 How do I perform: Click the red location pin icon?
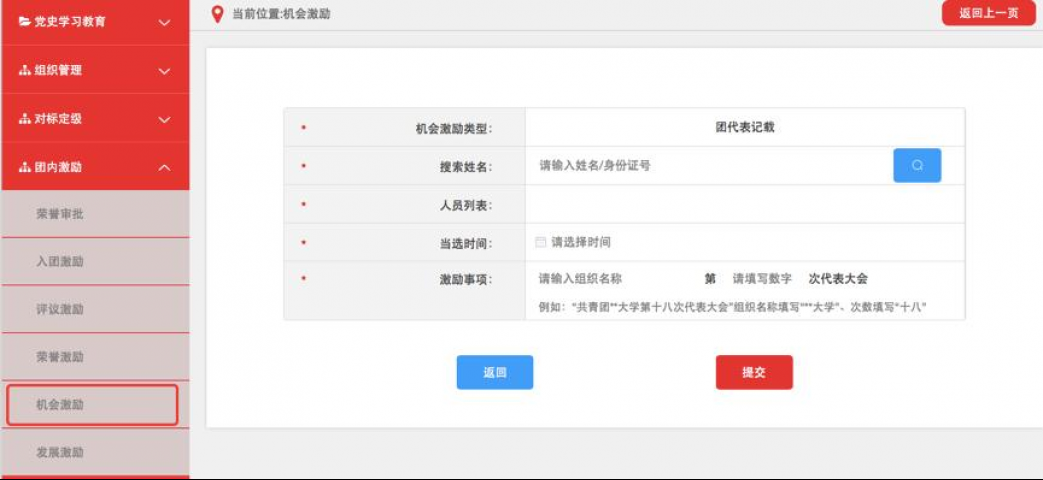point(218,14)
